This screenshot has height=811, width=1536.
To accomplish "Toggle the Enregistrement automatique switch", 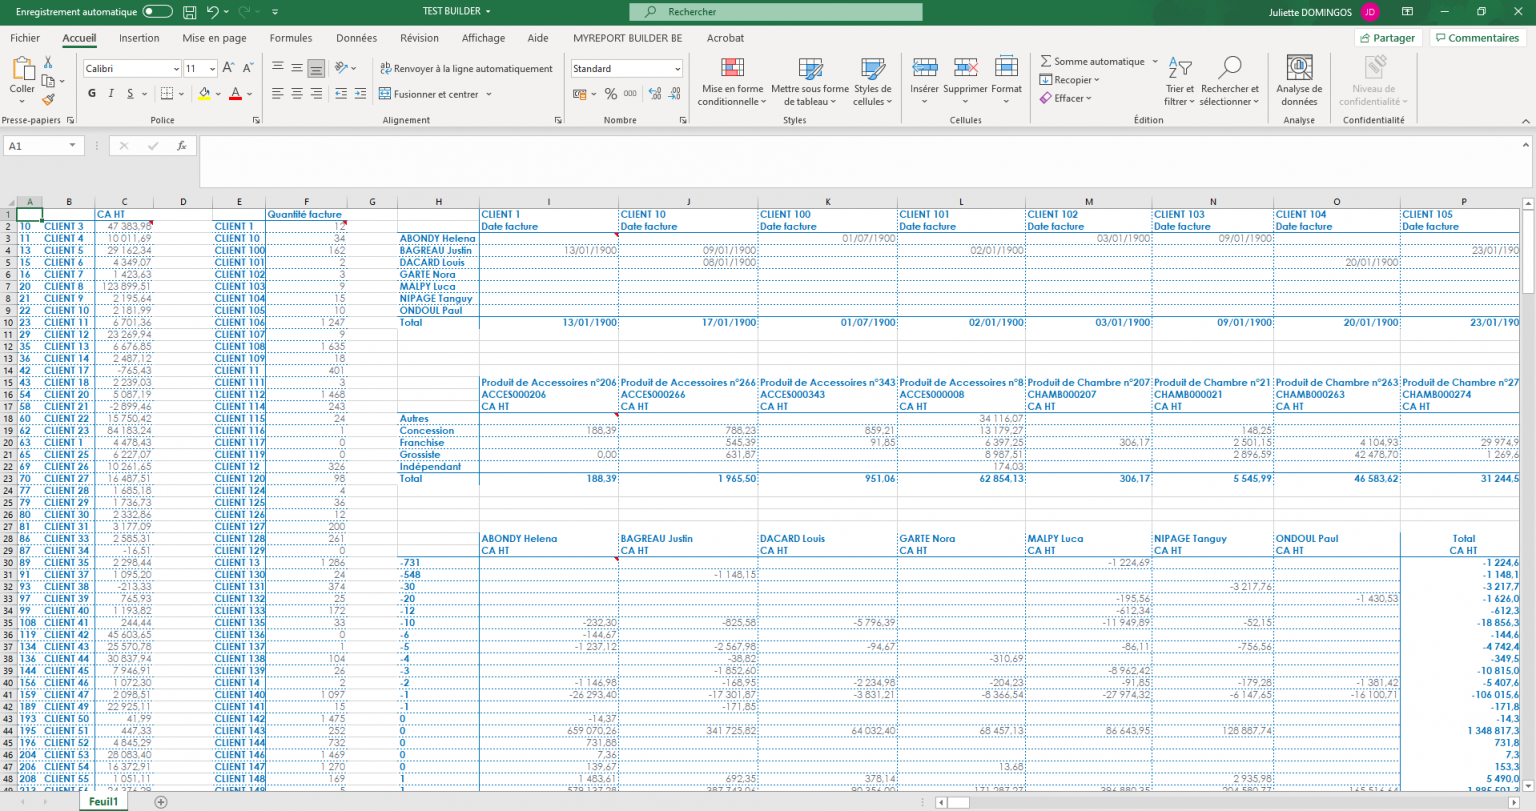I will click(x=157, y=12).
